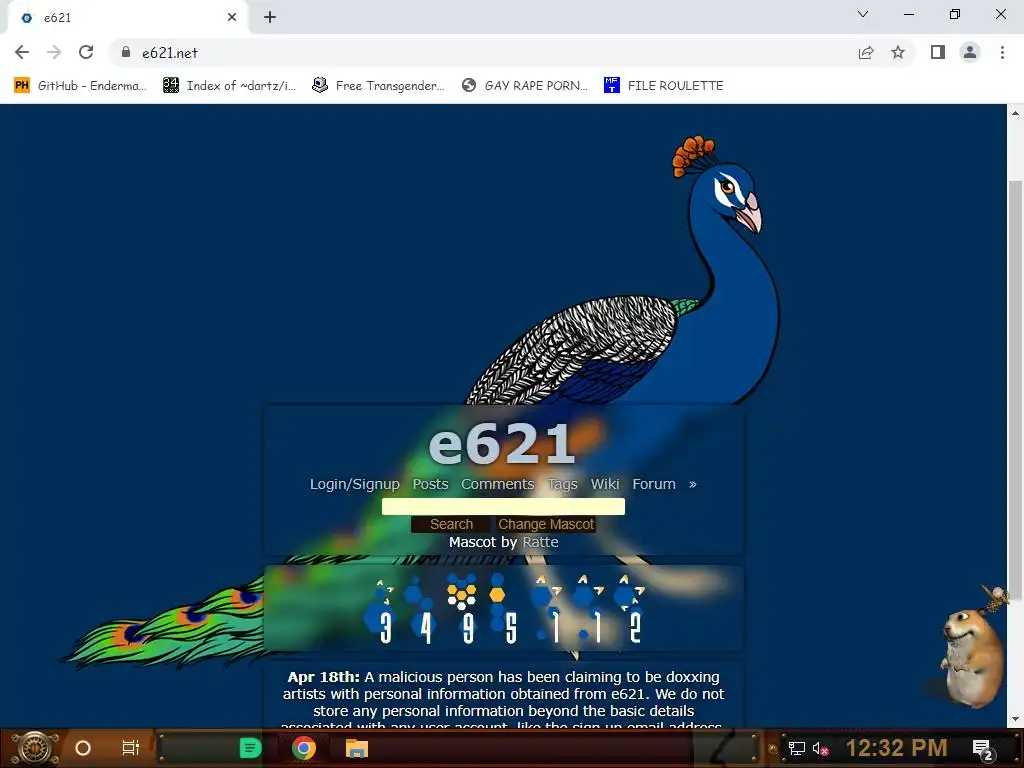Click the Search button
Screen dimensions: 1024x768
point(451,524)
